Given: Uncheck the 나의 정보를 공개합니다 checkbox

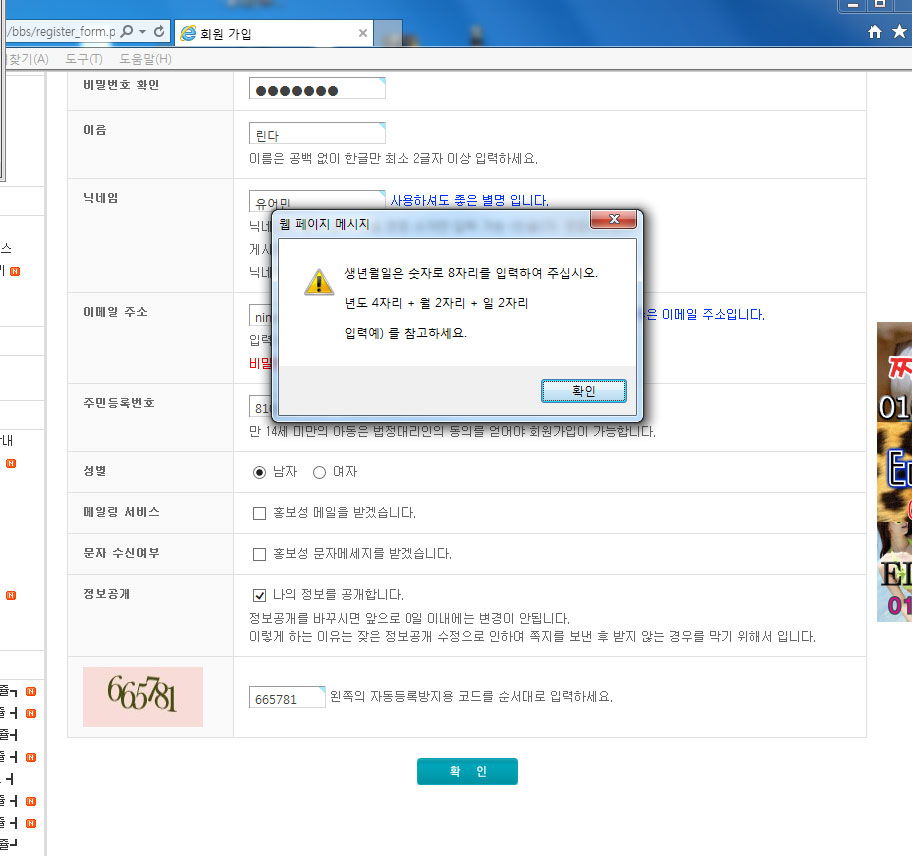Looking at the screenshot, I should coord(260,594).
